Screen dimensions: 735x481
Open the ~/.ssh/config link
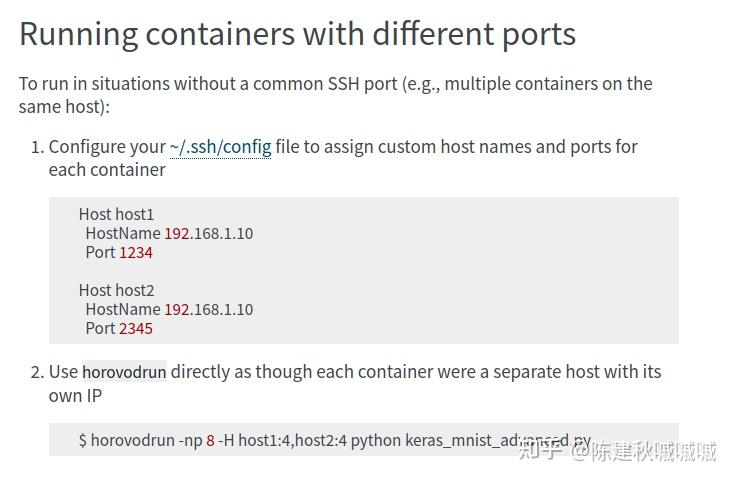[x=220, y=147]
